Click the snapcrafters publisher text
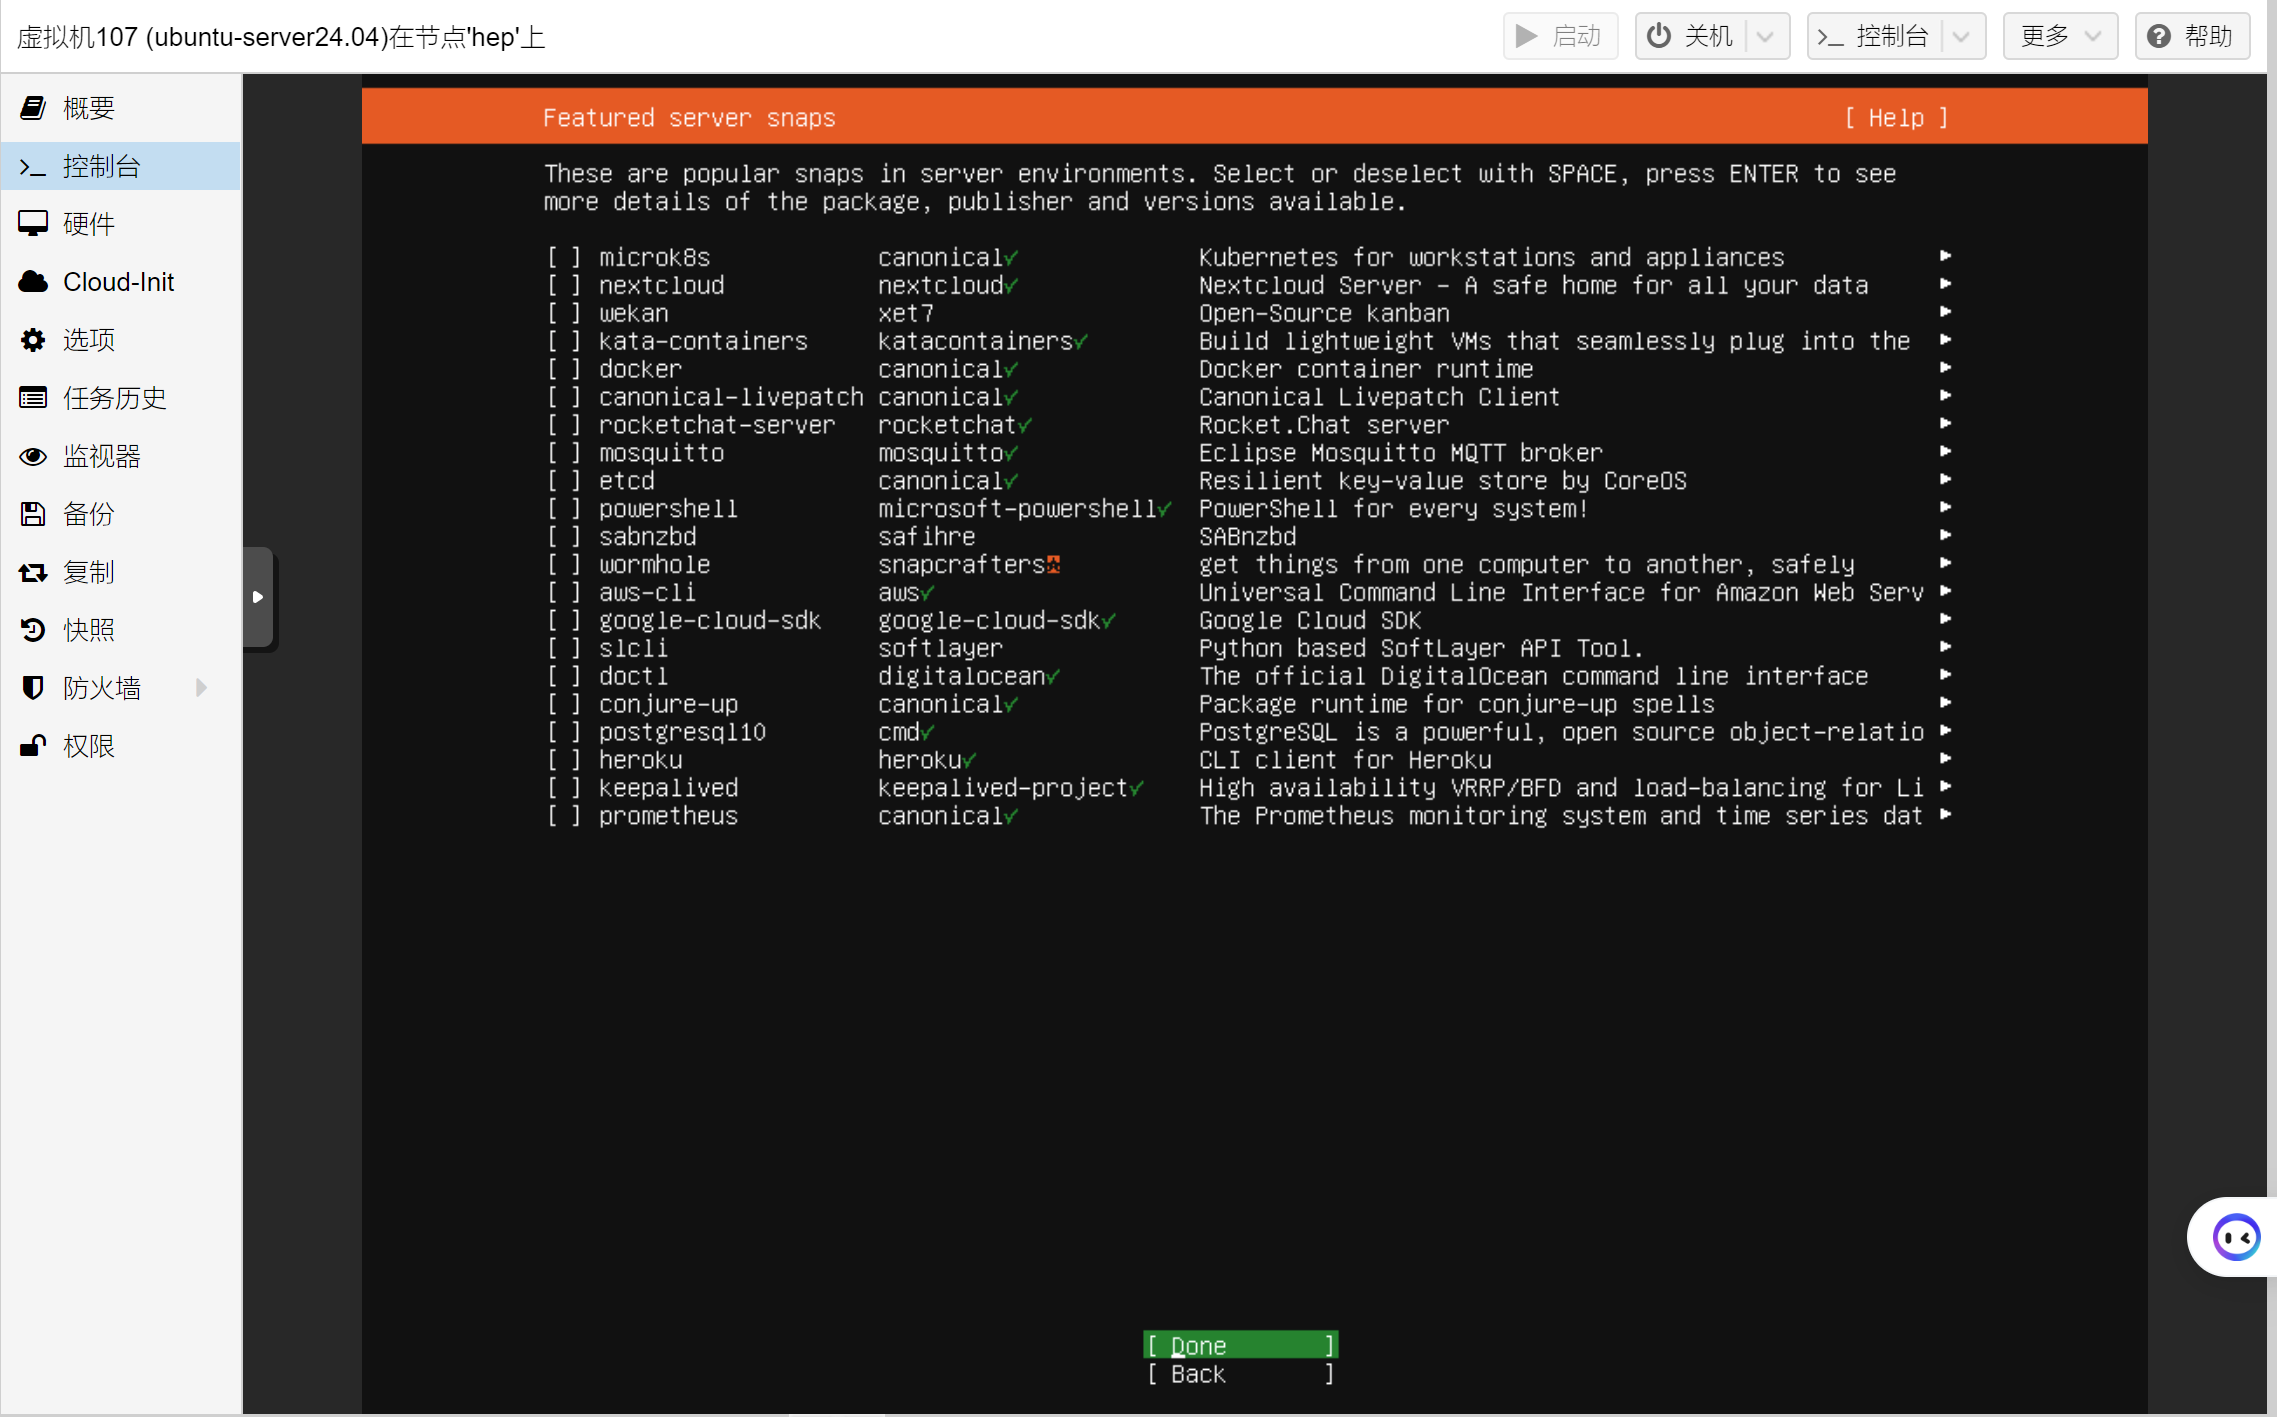This screenshot has height=1417, width=2277. click(x=961, y=565)
